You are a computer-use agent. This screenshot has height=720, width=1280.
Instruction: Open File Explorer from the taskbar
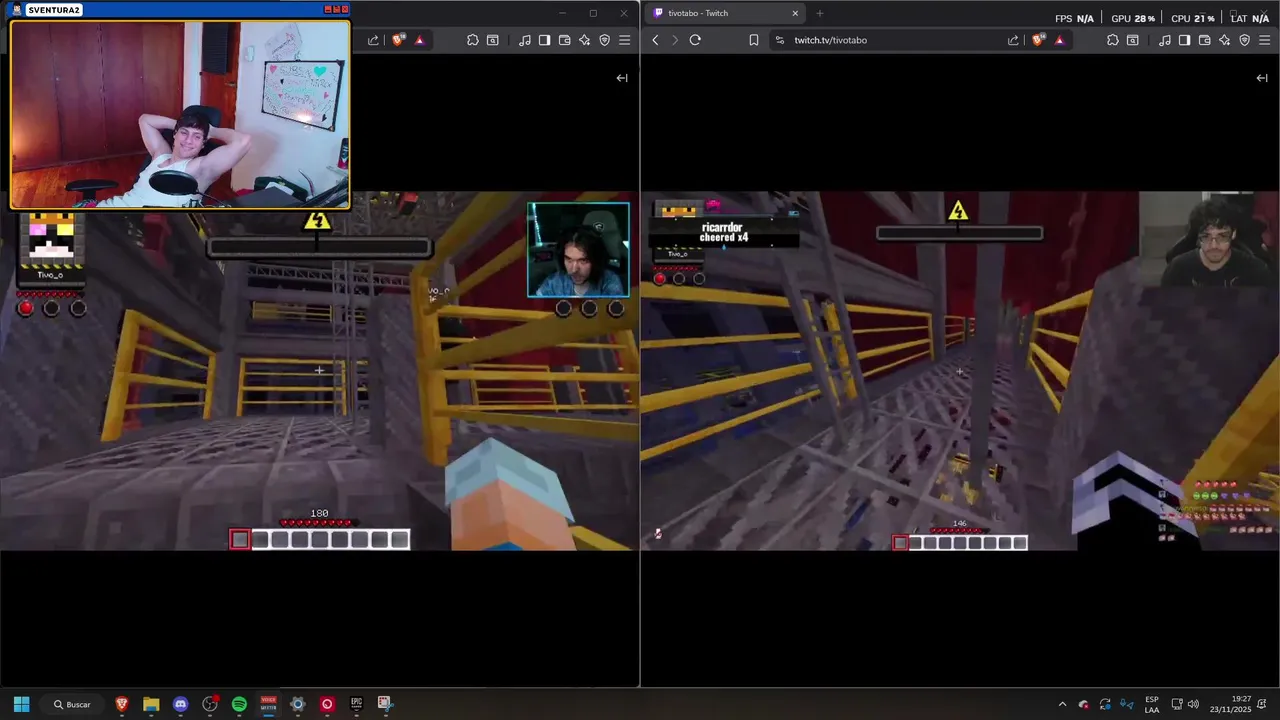[151, 704]
